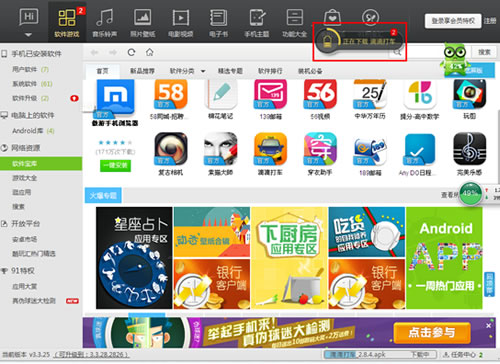Close the bottom promotional banner
The height and width of the screenshot is (364, 500).
point(488,326)
